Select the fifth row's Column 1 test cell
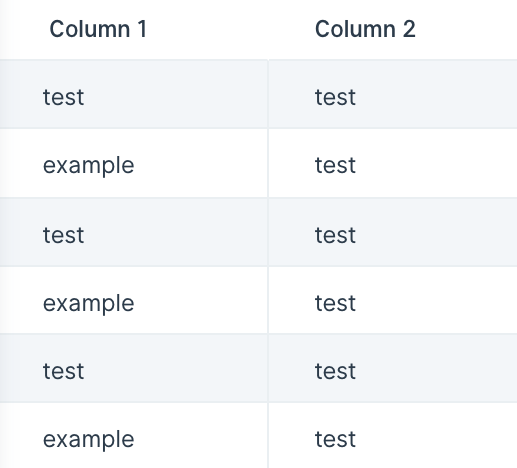The width and height of the screenshot is (517, 468). [133, 368]
